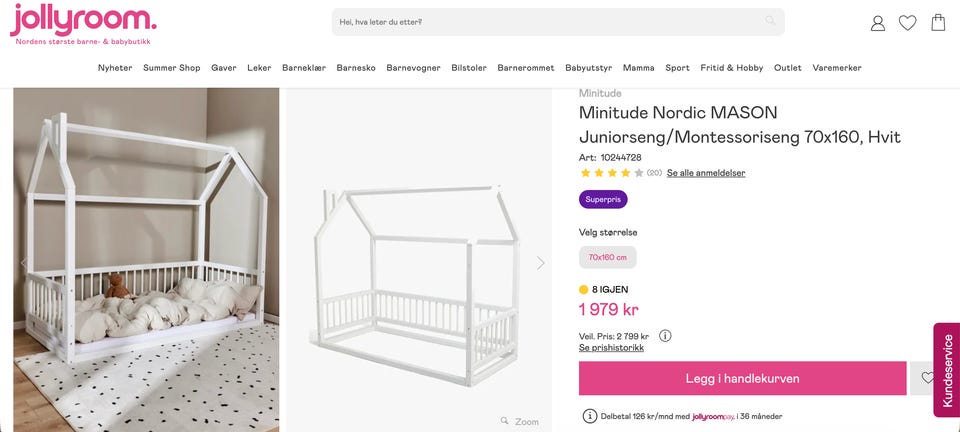960x432 pixels.
Task: Open the Barnevogner menu
Action: click(x=413, y=68)
